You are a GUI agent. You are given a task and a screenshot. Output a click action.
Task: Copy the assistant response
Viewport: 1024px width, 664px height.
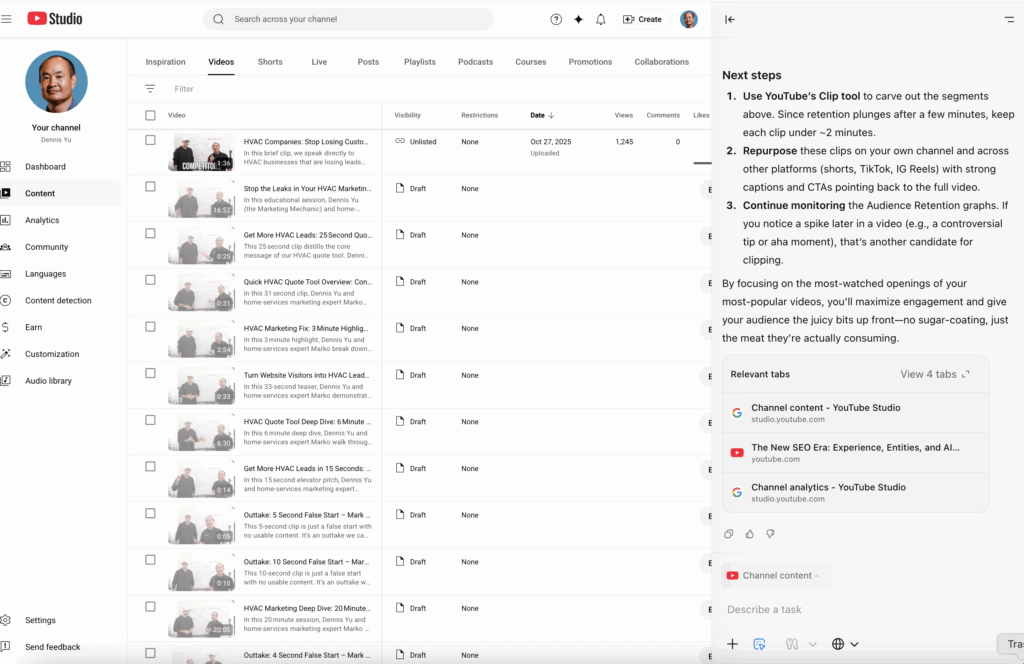(729, 534)
